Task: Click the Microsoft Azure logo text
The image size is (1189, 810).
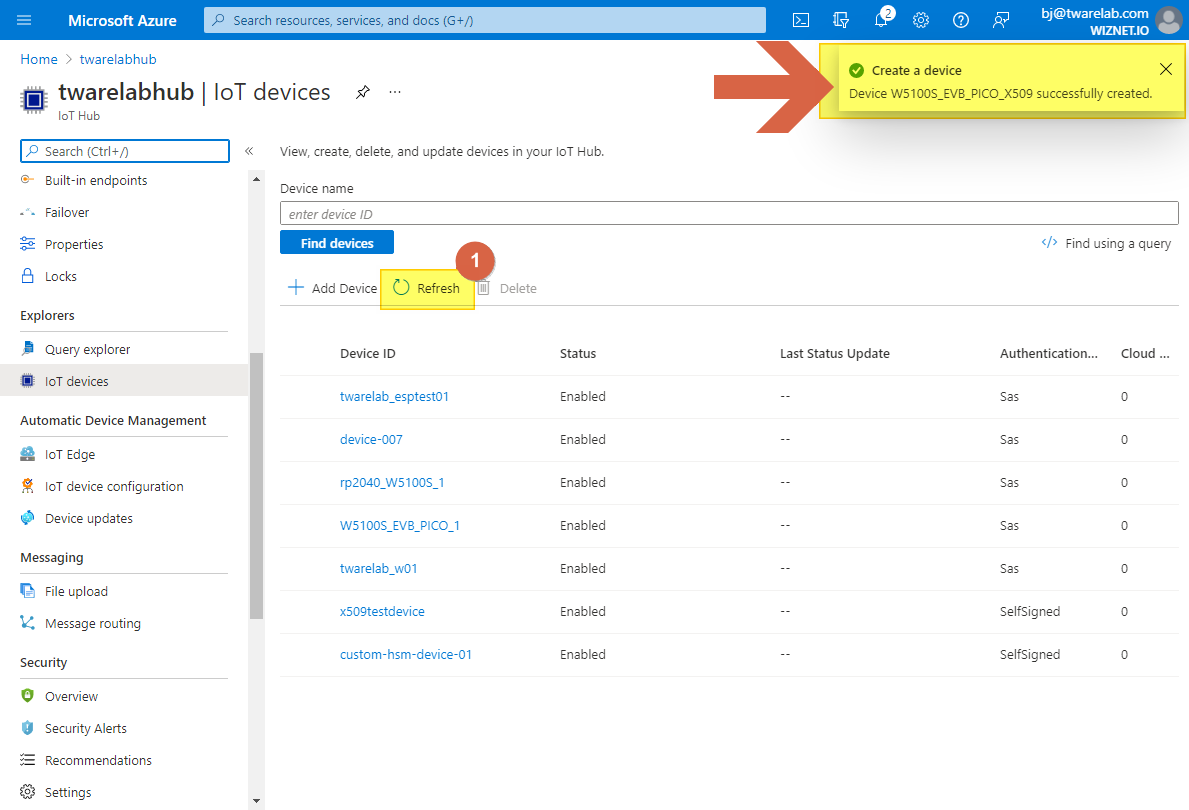Action: (122, 20)
